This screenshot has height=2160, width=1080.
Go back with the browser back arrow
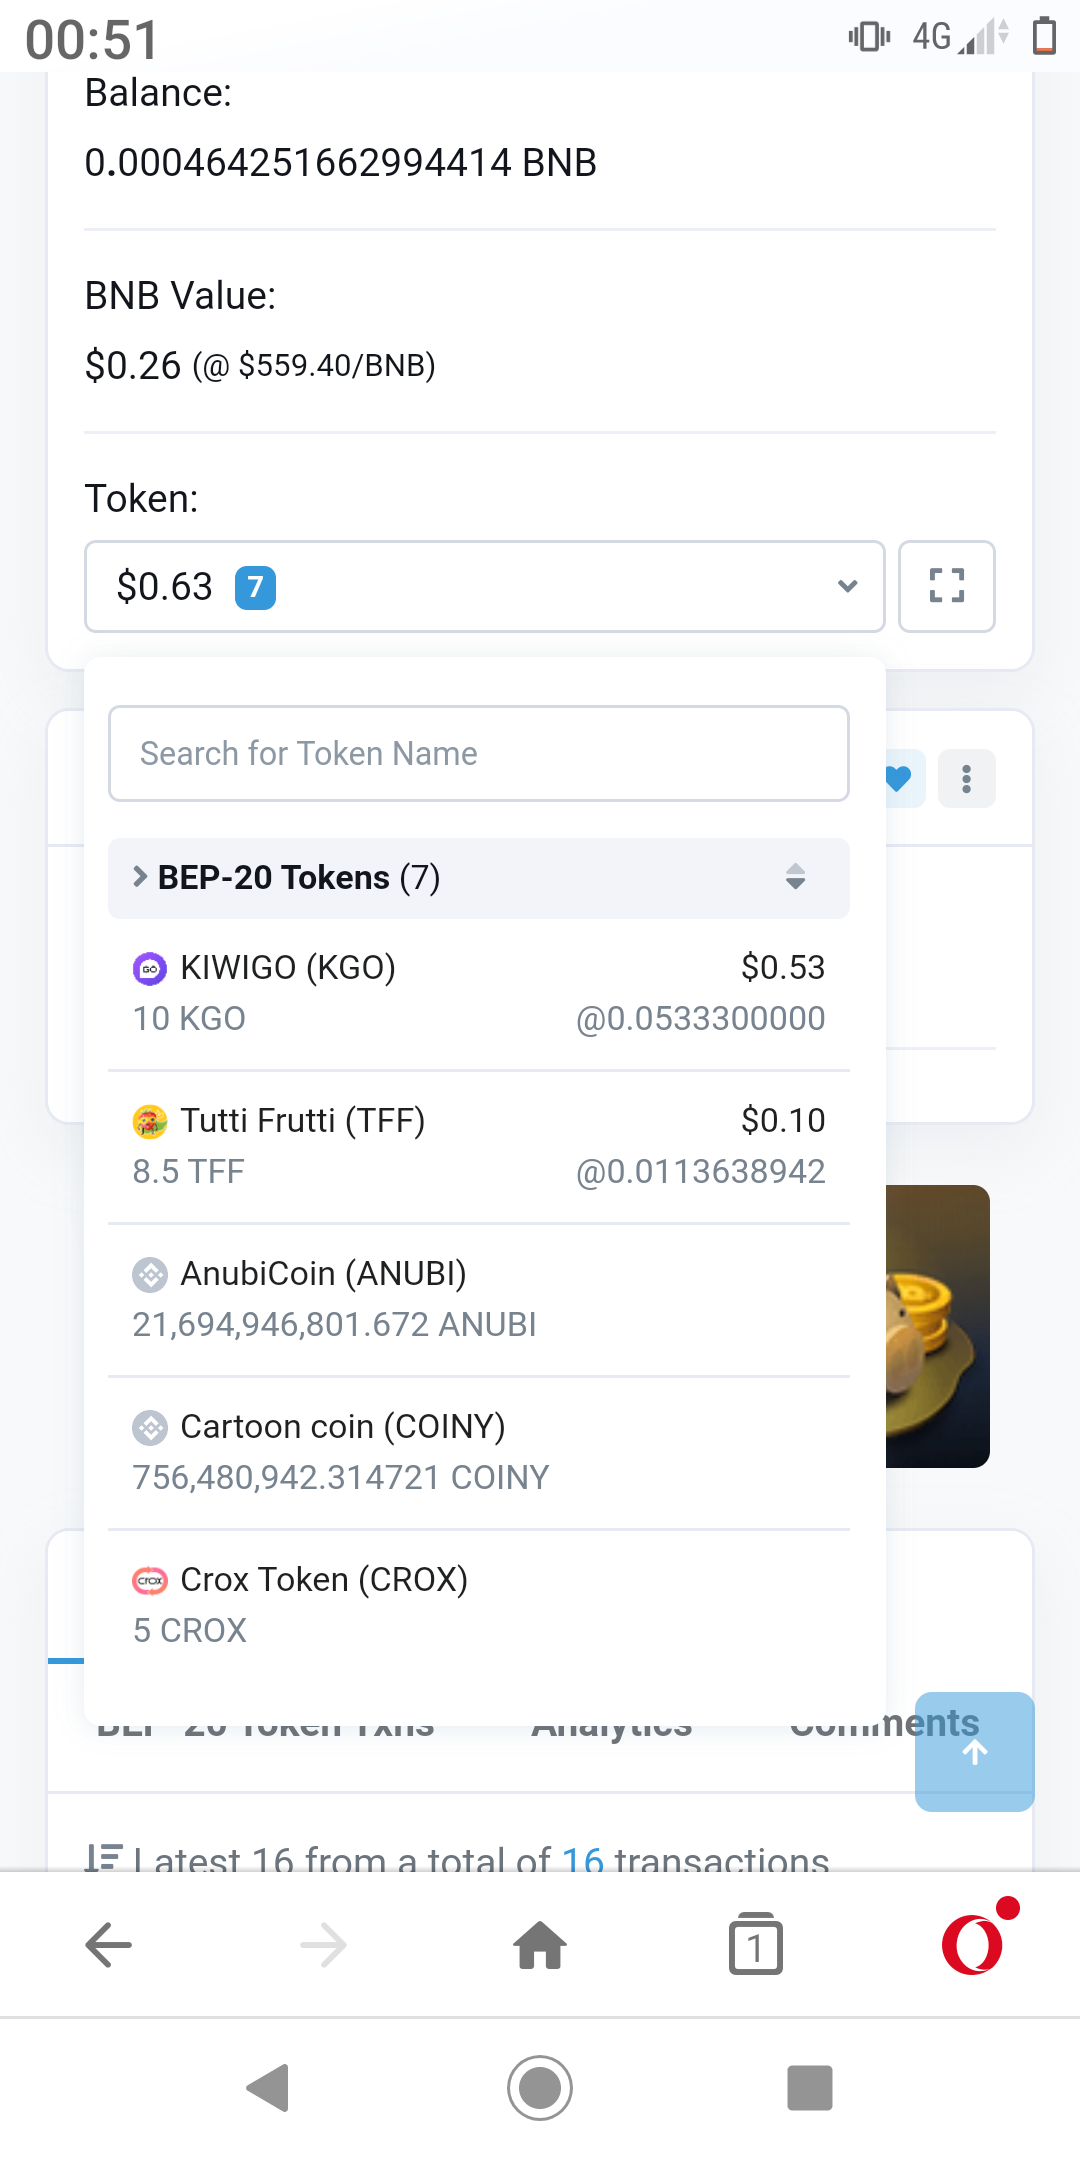pos(108,1945)
